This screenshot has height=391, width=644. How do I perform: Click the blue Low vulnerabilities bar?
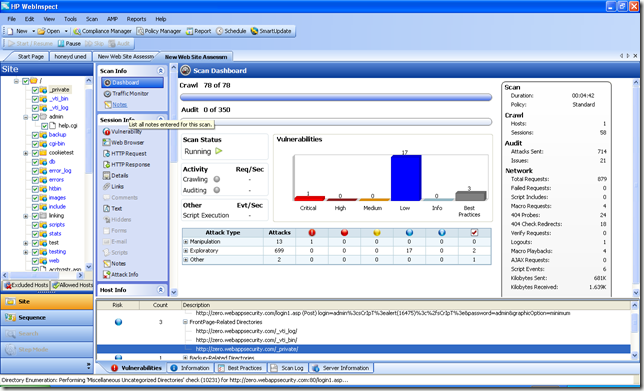(406, 178)
